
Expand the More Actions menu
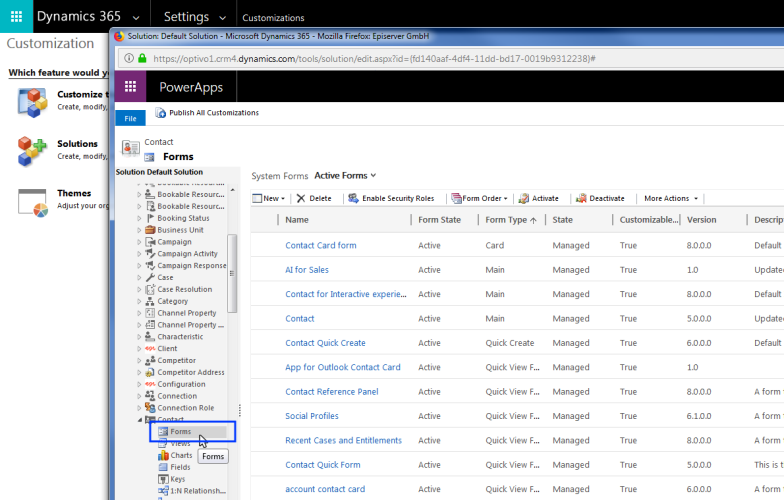[x=671, y=198]
